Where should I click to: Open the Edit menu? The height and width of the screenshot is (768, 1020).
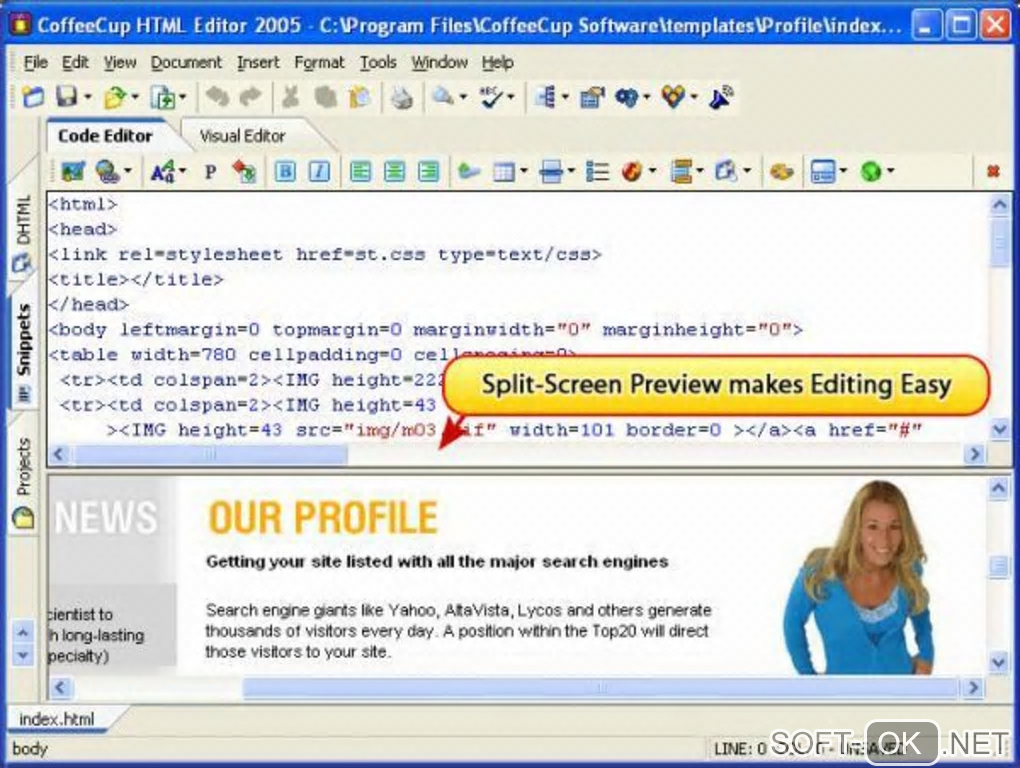click(x=75, y=62)
